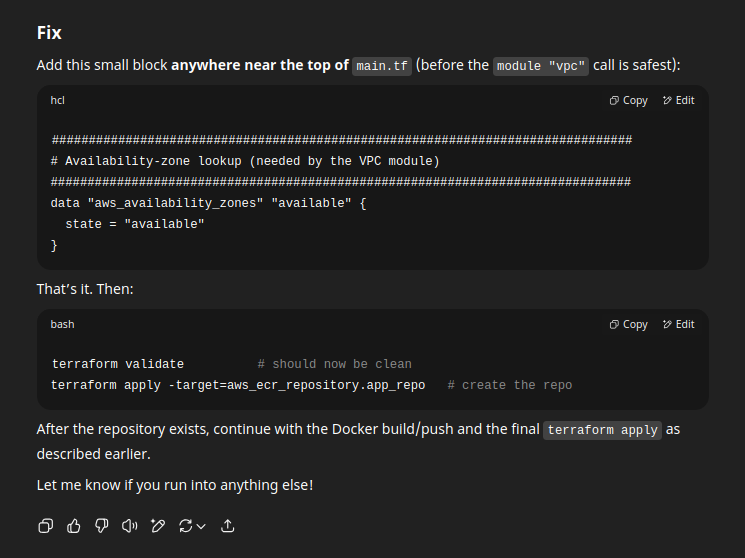Click the bash language label
This screenshot has width=745, height=558.
[62, 324]
